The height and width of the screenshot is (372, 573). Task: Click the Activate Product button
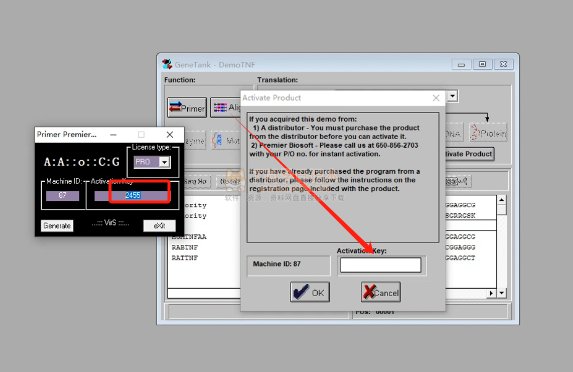coord(469,154)
